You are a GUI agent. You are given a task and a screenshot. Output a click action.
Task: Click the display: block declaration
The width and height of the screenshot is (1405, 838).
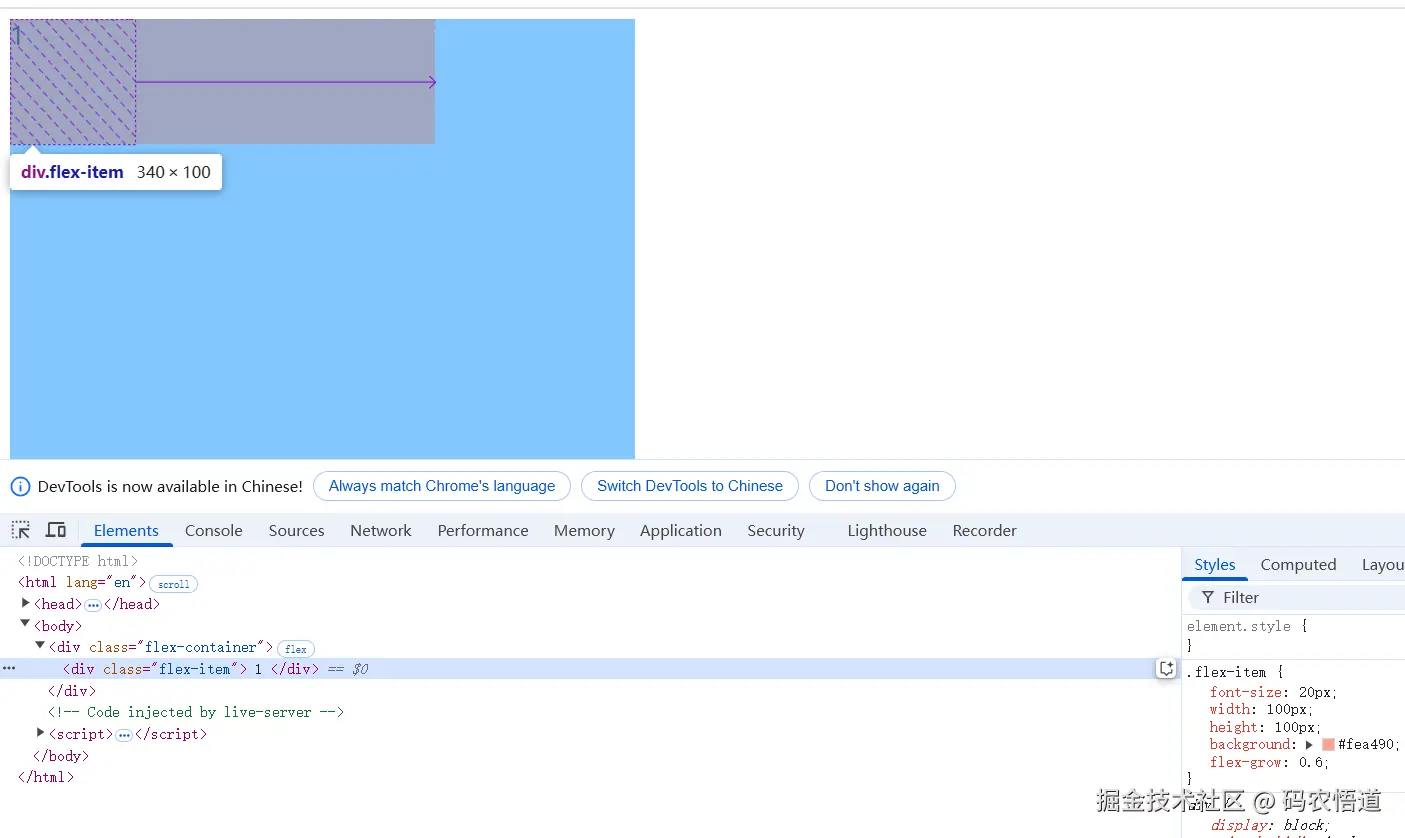pyautogui.click(x=1270, y=826)
